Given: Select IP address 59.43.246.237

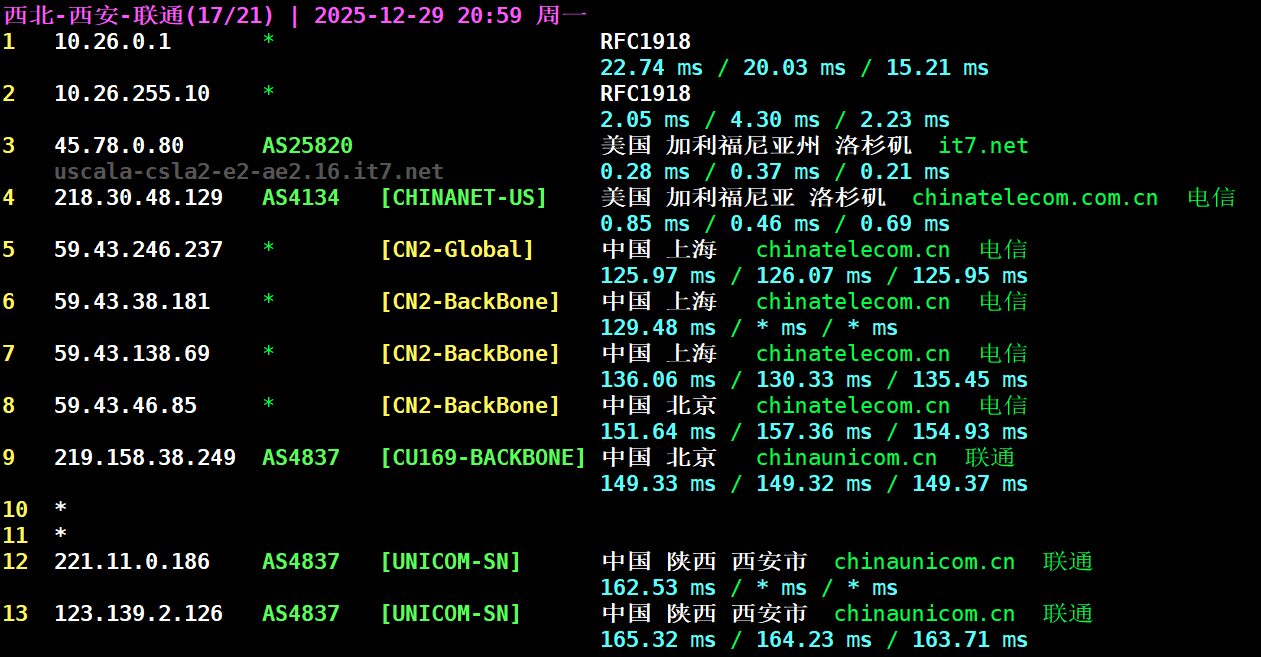Looking at the screenshot, I should (138, 250).
